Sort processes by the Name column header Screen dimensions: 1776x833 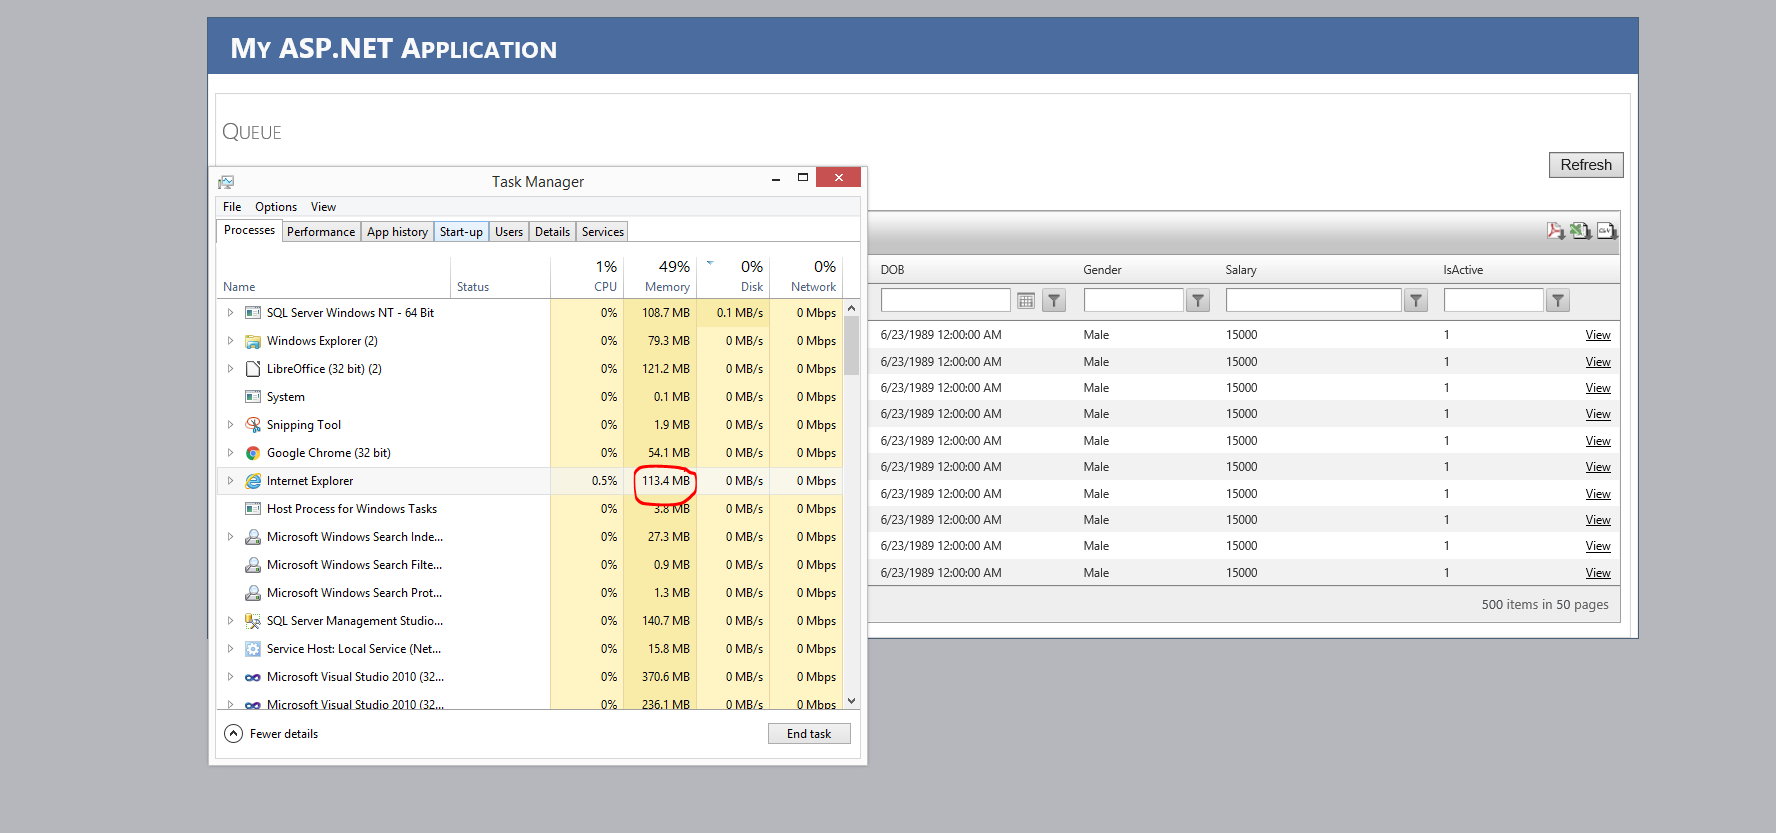(x=239, y=287)
